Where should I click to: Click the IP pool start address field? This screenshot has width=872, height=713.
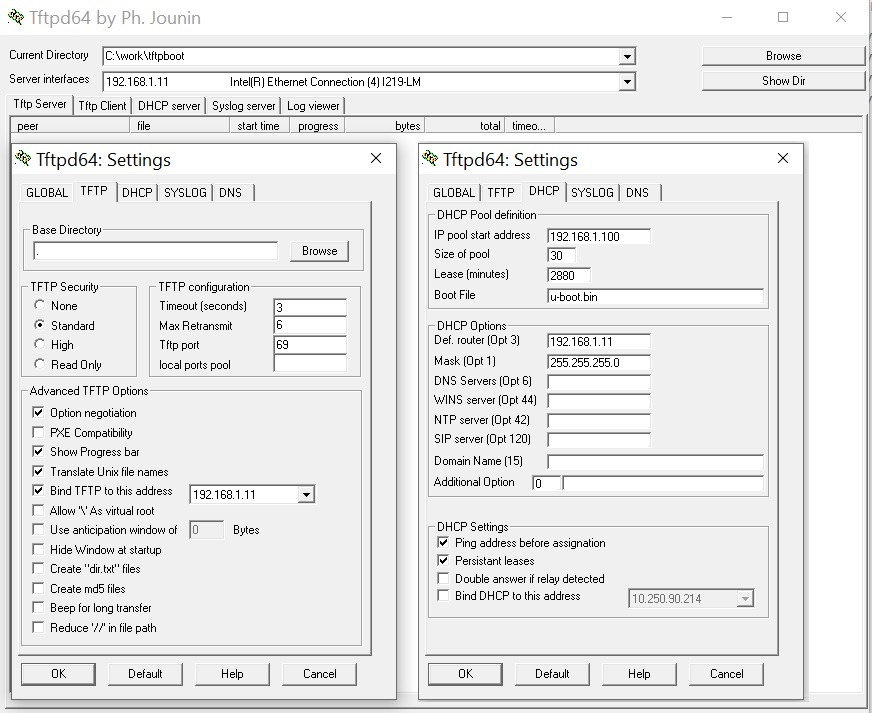tap(598, 236)
